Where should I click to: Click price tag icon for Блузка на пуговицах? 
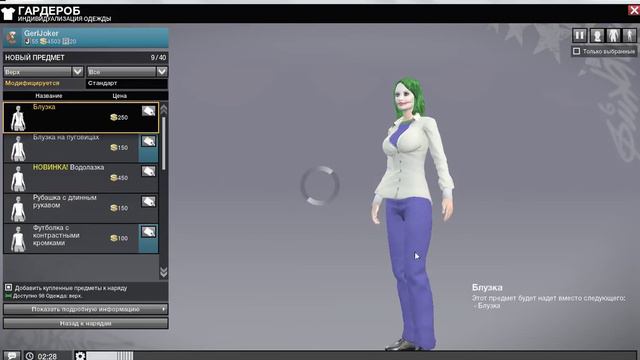(x=149, y=141)
